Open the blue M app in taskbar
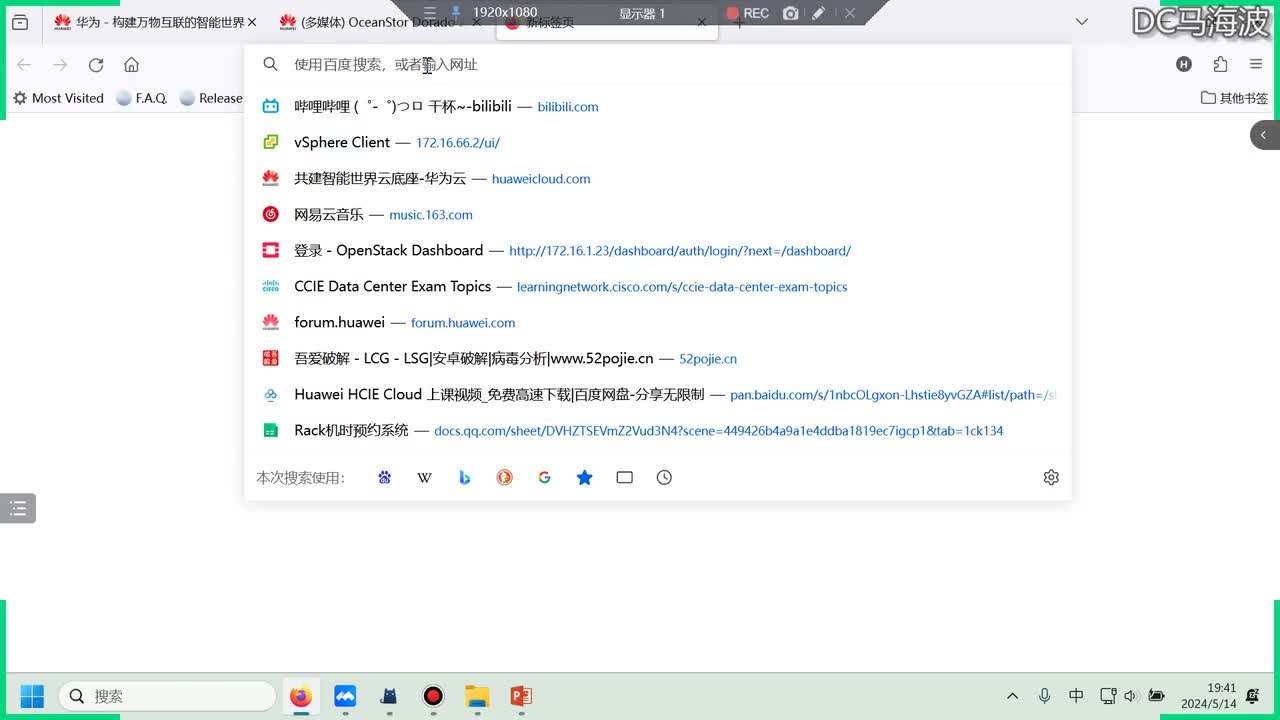Screen dimensions: 1280x720 tap(345, 696)
